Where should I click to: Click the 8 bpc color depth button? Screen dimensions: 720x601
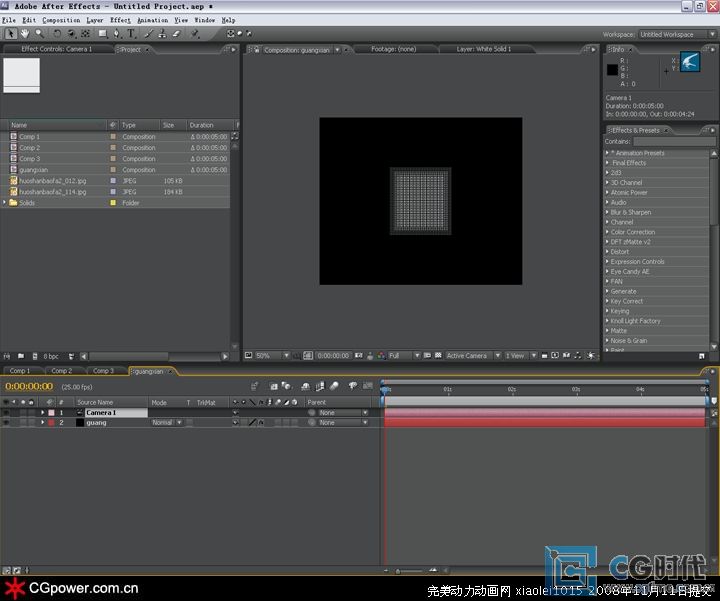click(51, 356)
